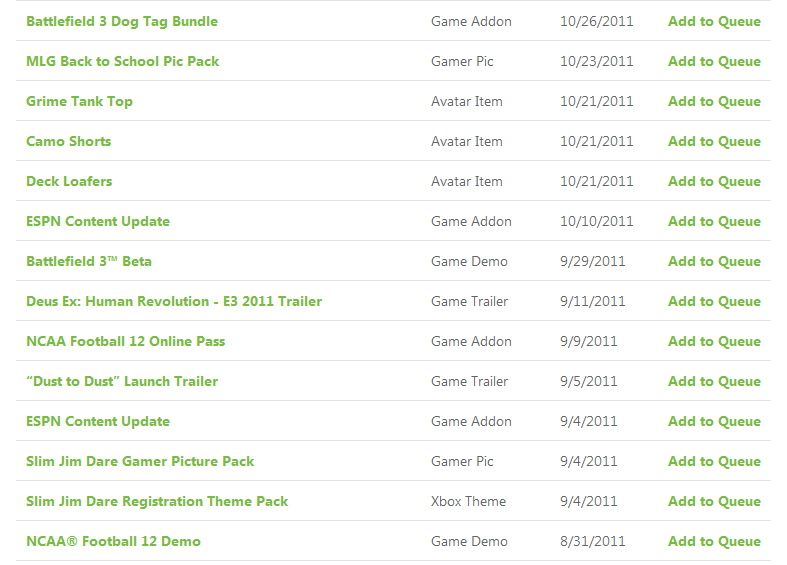Open the Camo Shorts avatar item
Screen dimensions: 787x565
coord(69,142)
